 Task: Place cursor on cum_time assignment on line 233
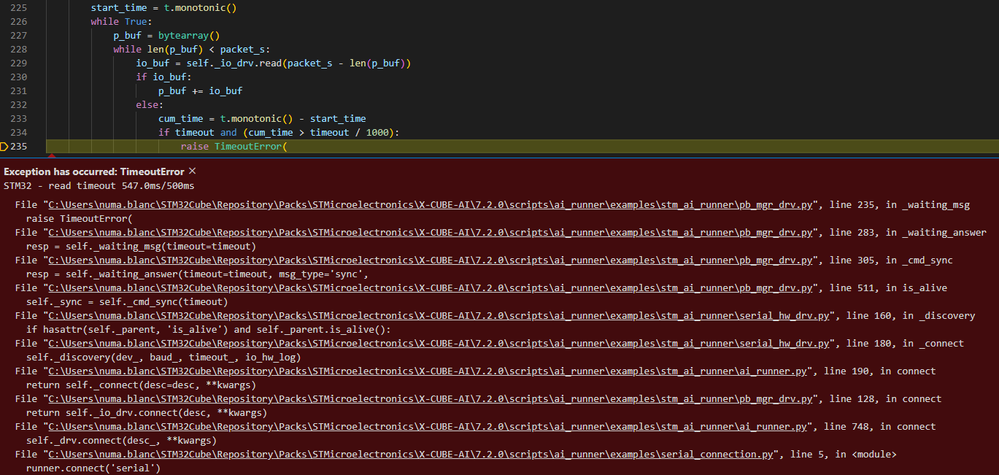[x=262, y=119]
